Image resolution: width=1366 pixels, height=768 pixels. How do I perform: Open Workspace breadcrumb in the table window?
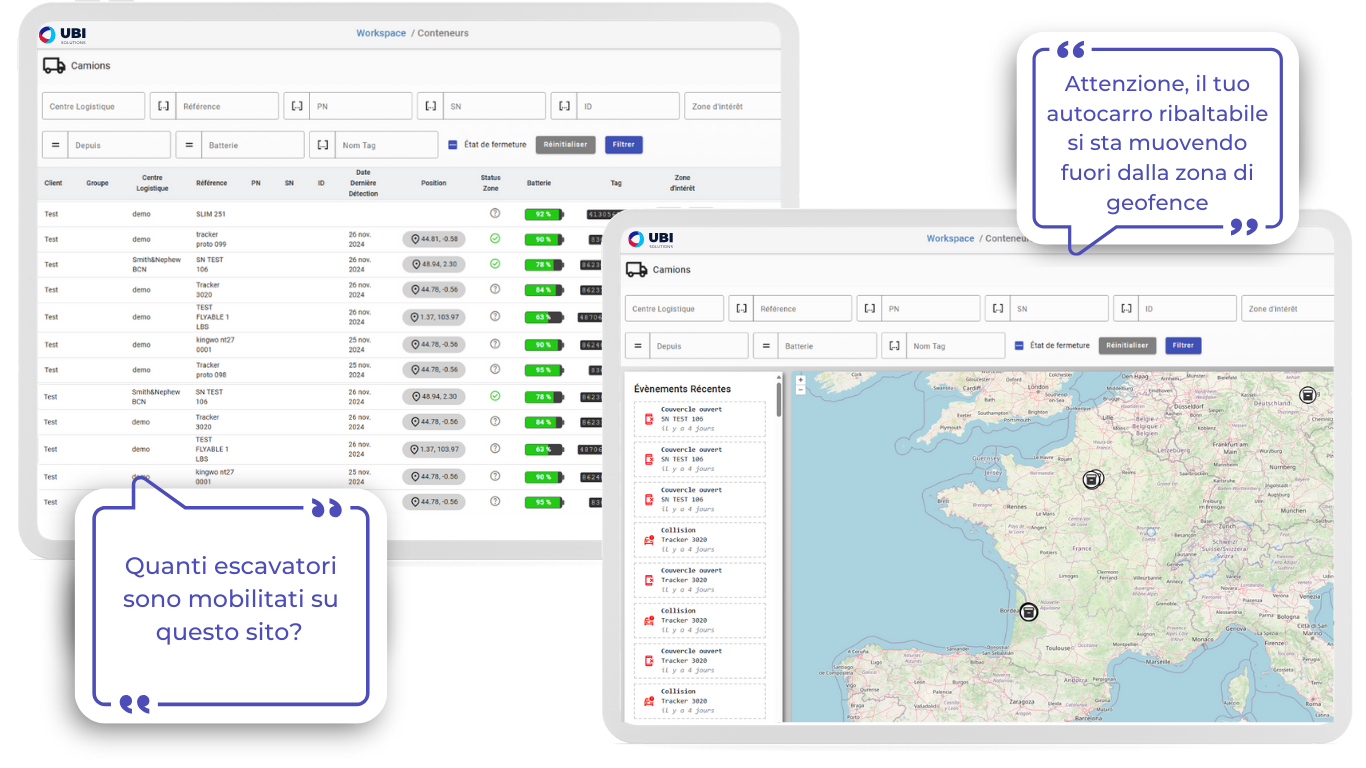coord(381,33)
